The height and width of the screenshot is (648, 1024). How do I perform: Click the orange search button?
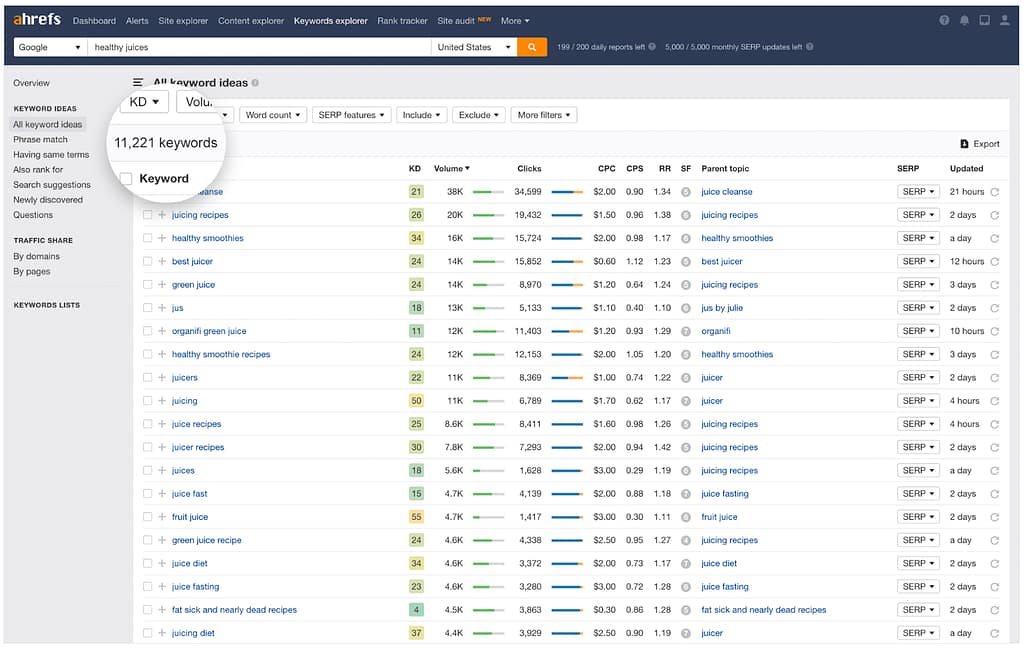point(532,47)
